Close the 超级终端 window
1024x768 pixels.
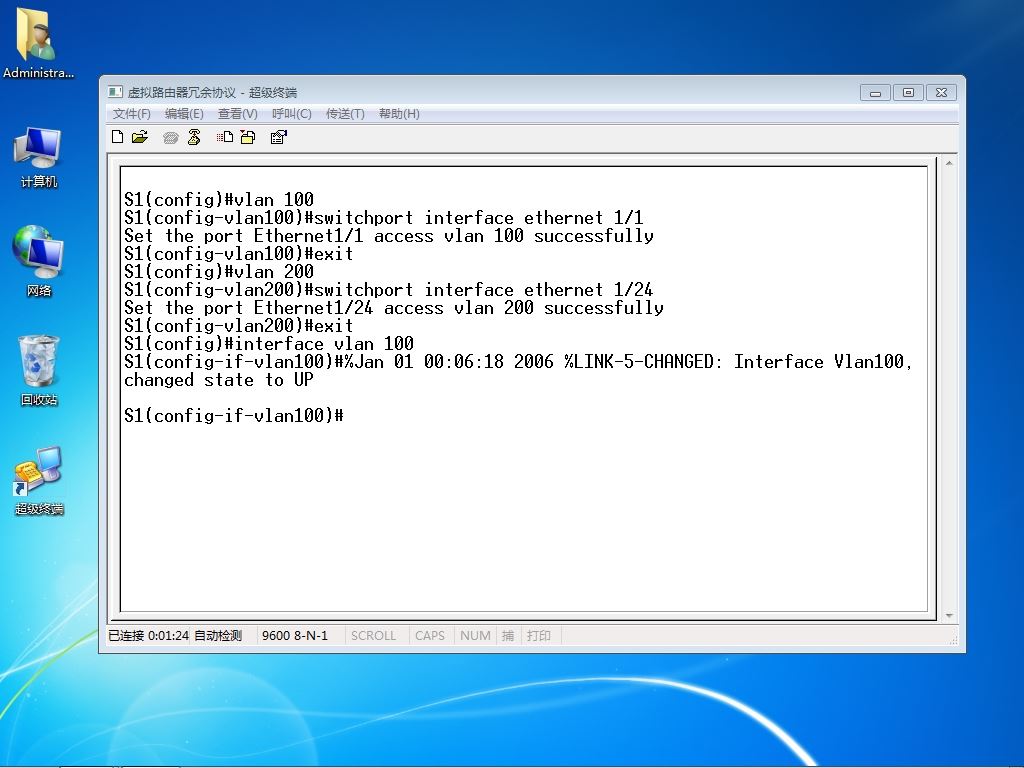941,93
